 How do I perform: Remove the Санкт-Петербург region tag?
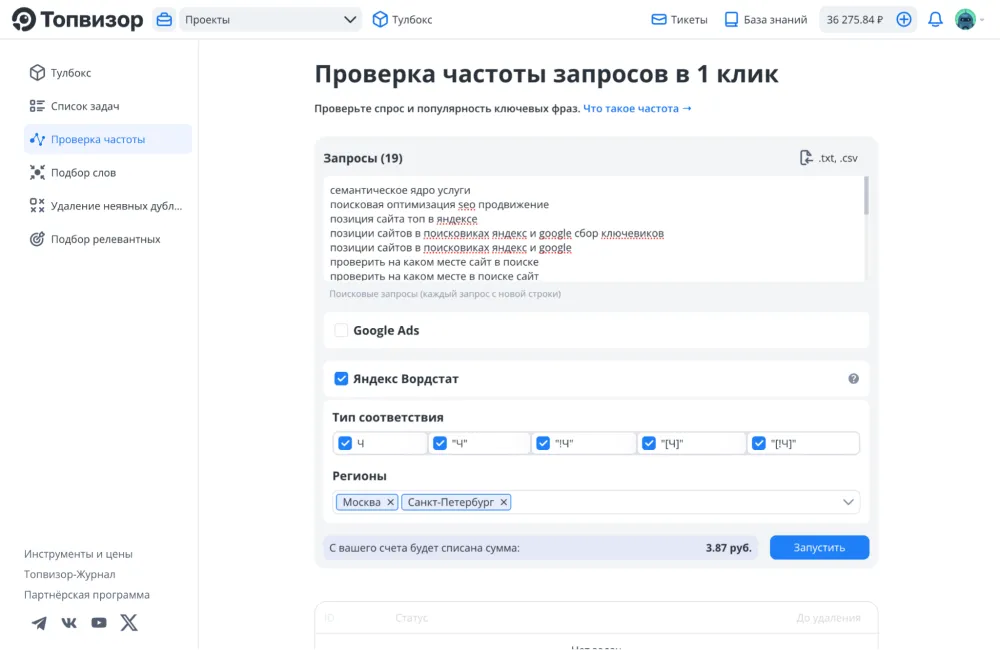point(504,503)
